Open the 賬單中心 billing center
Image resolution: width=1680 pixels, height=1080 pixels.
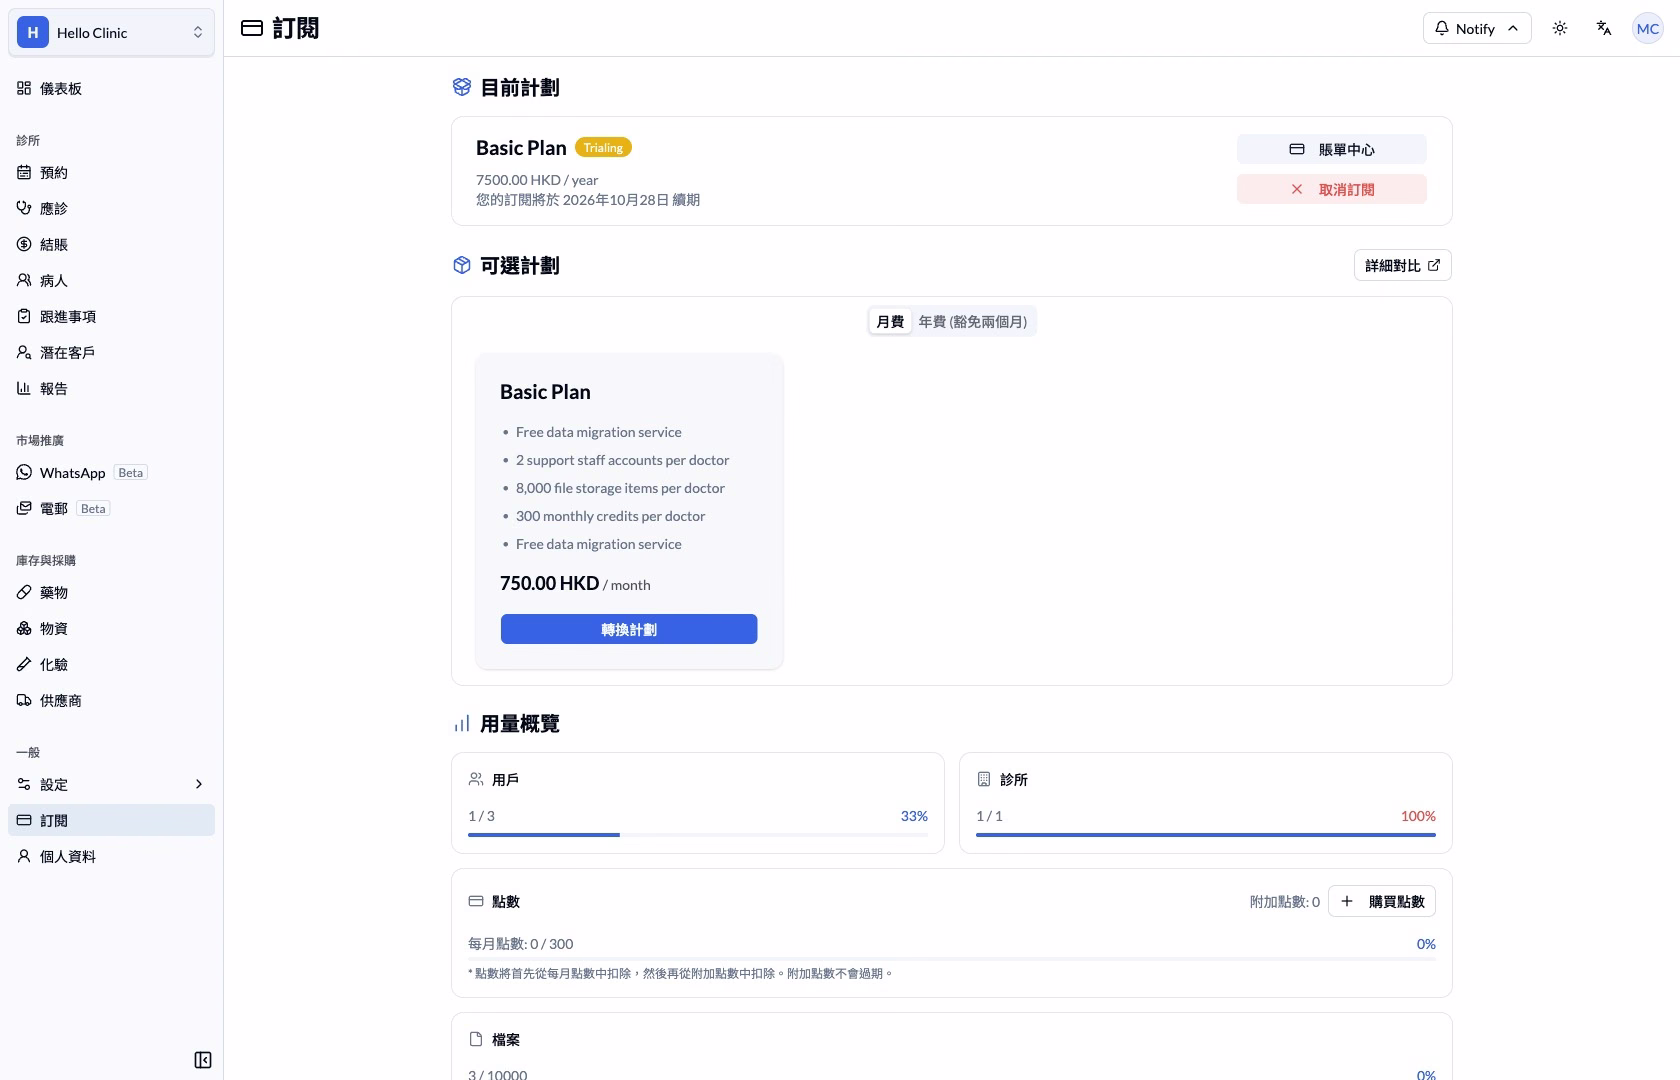click(x=1332, y=149)
